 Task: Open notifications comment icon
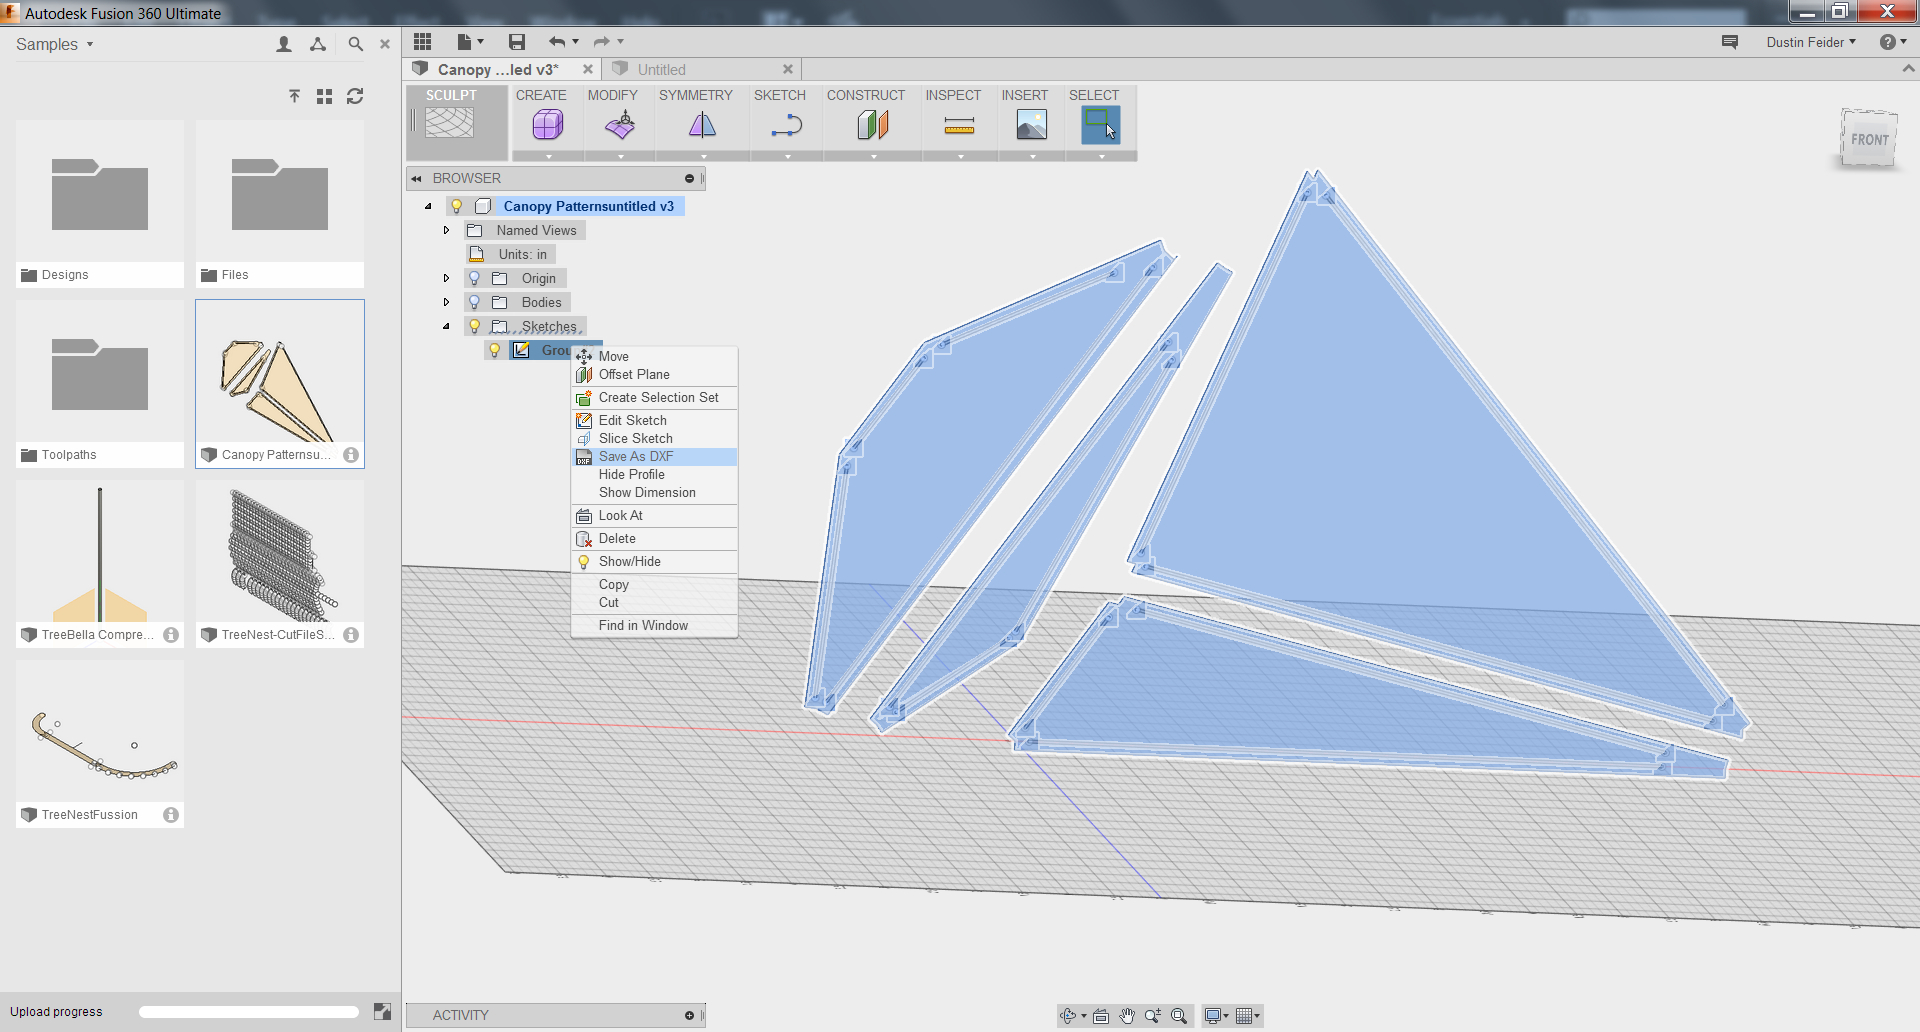tap(1730, 42)
